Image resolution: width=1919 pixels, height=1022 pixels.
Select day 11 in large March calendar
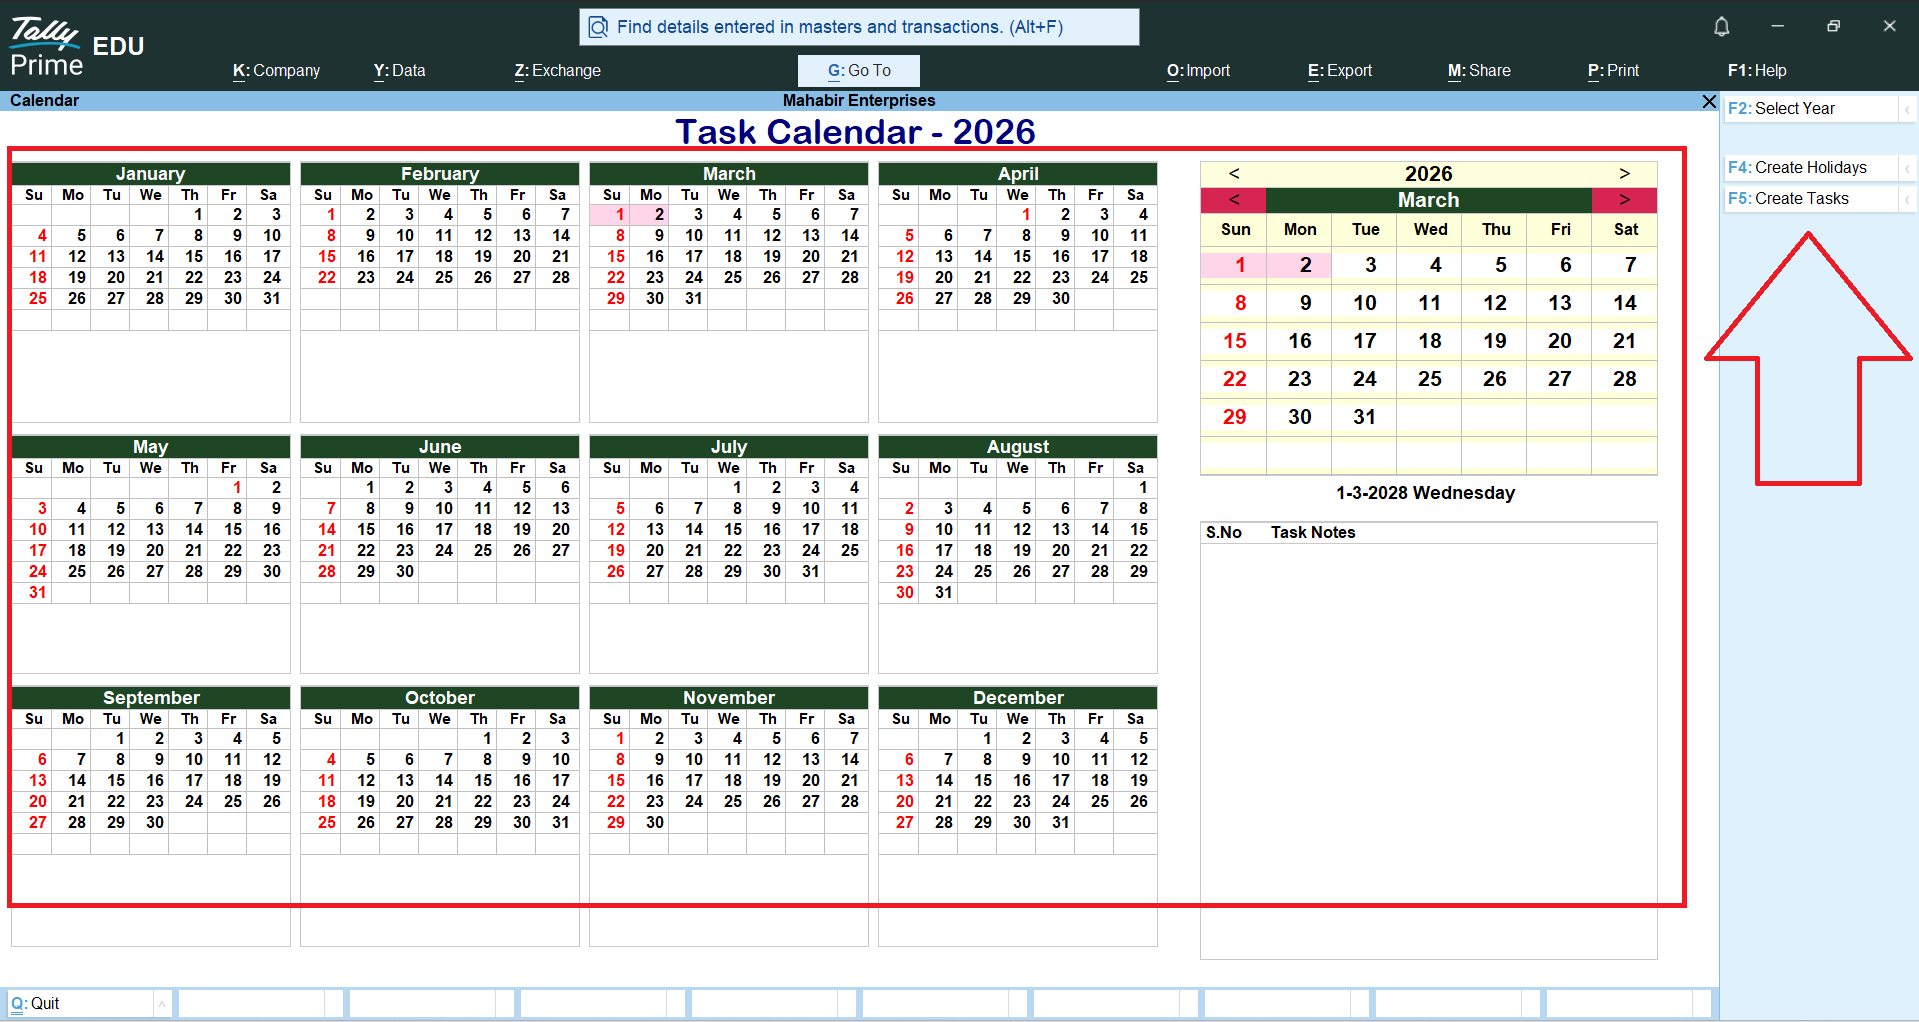(1430, 303)
